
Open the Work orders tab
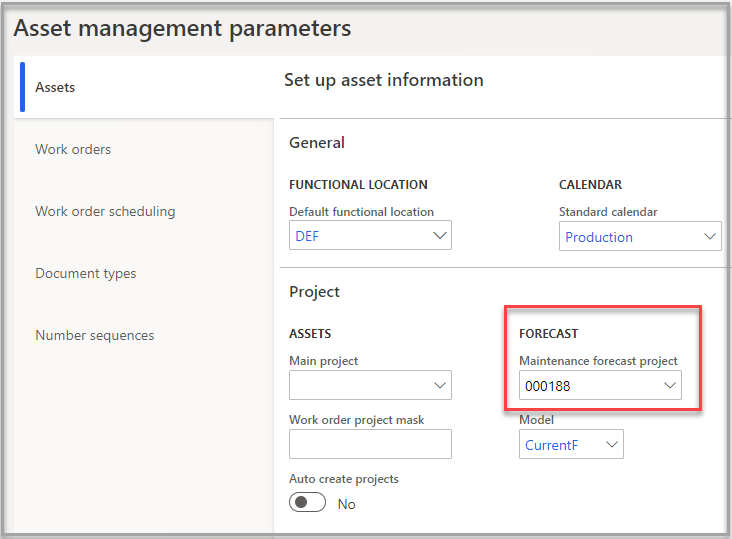pos(73,149)
